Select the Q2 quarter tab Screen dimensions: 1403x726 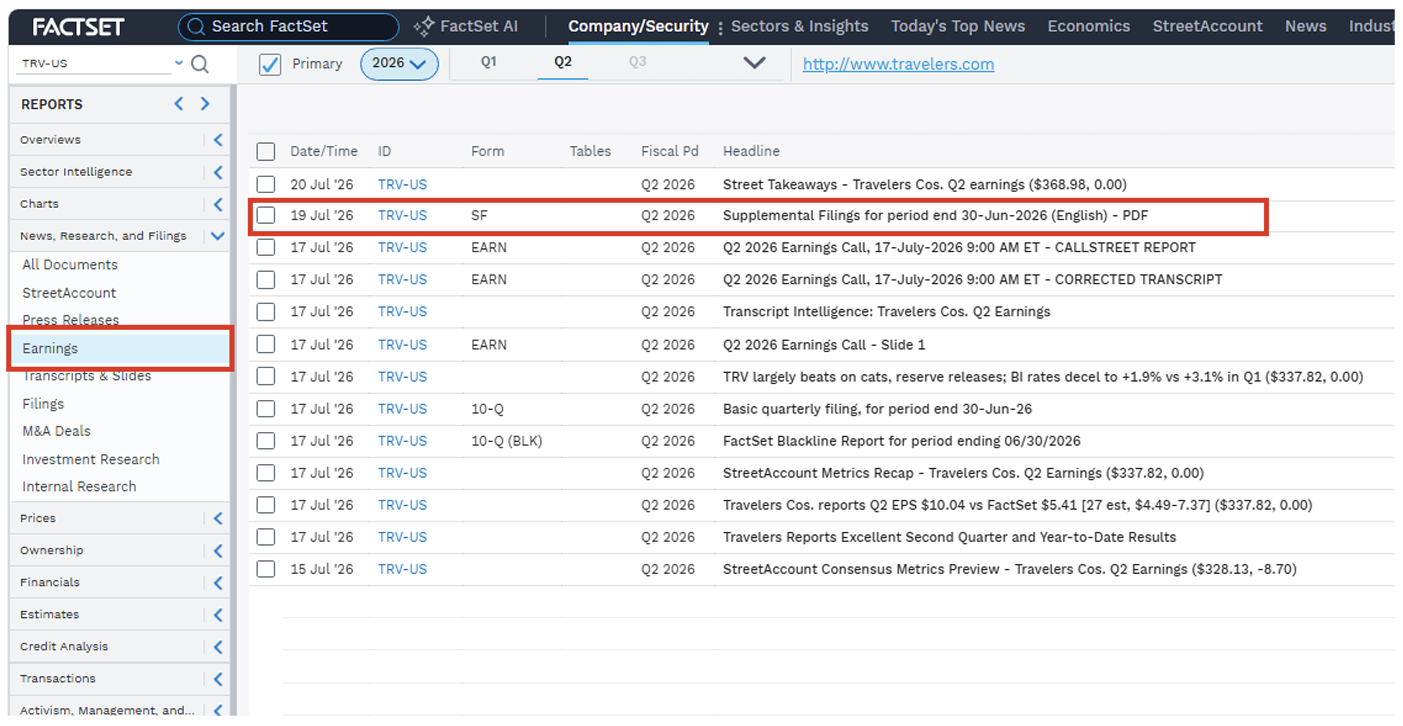click(563, 62)
